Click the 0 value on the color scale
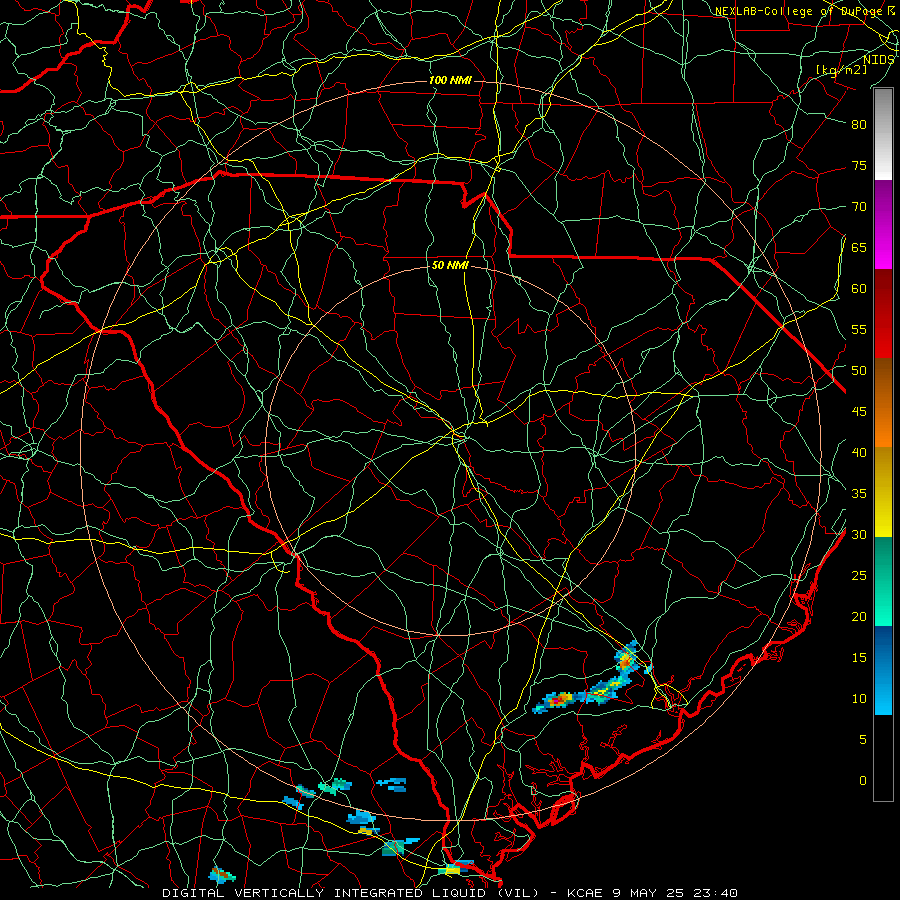 [863, 781]
